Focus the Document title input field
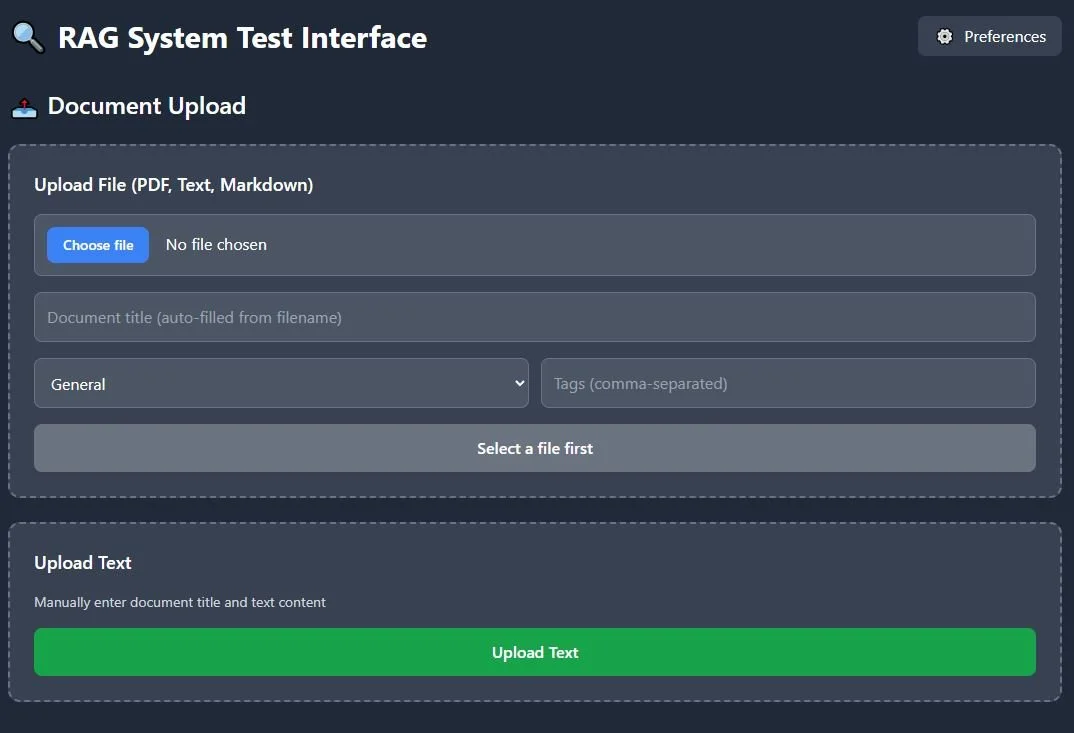Screen dimensions: 1074x733 point(534,318)
